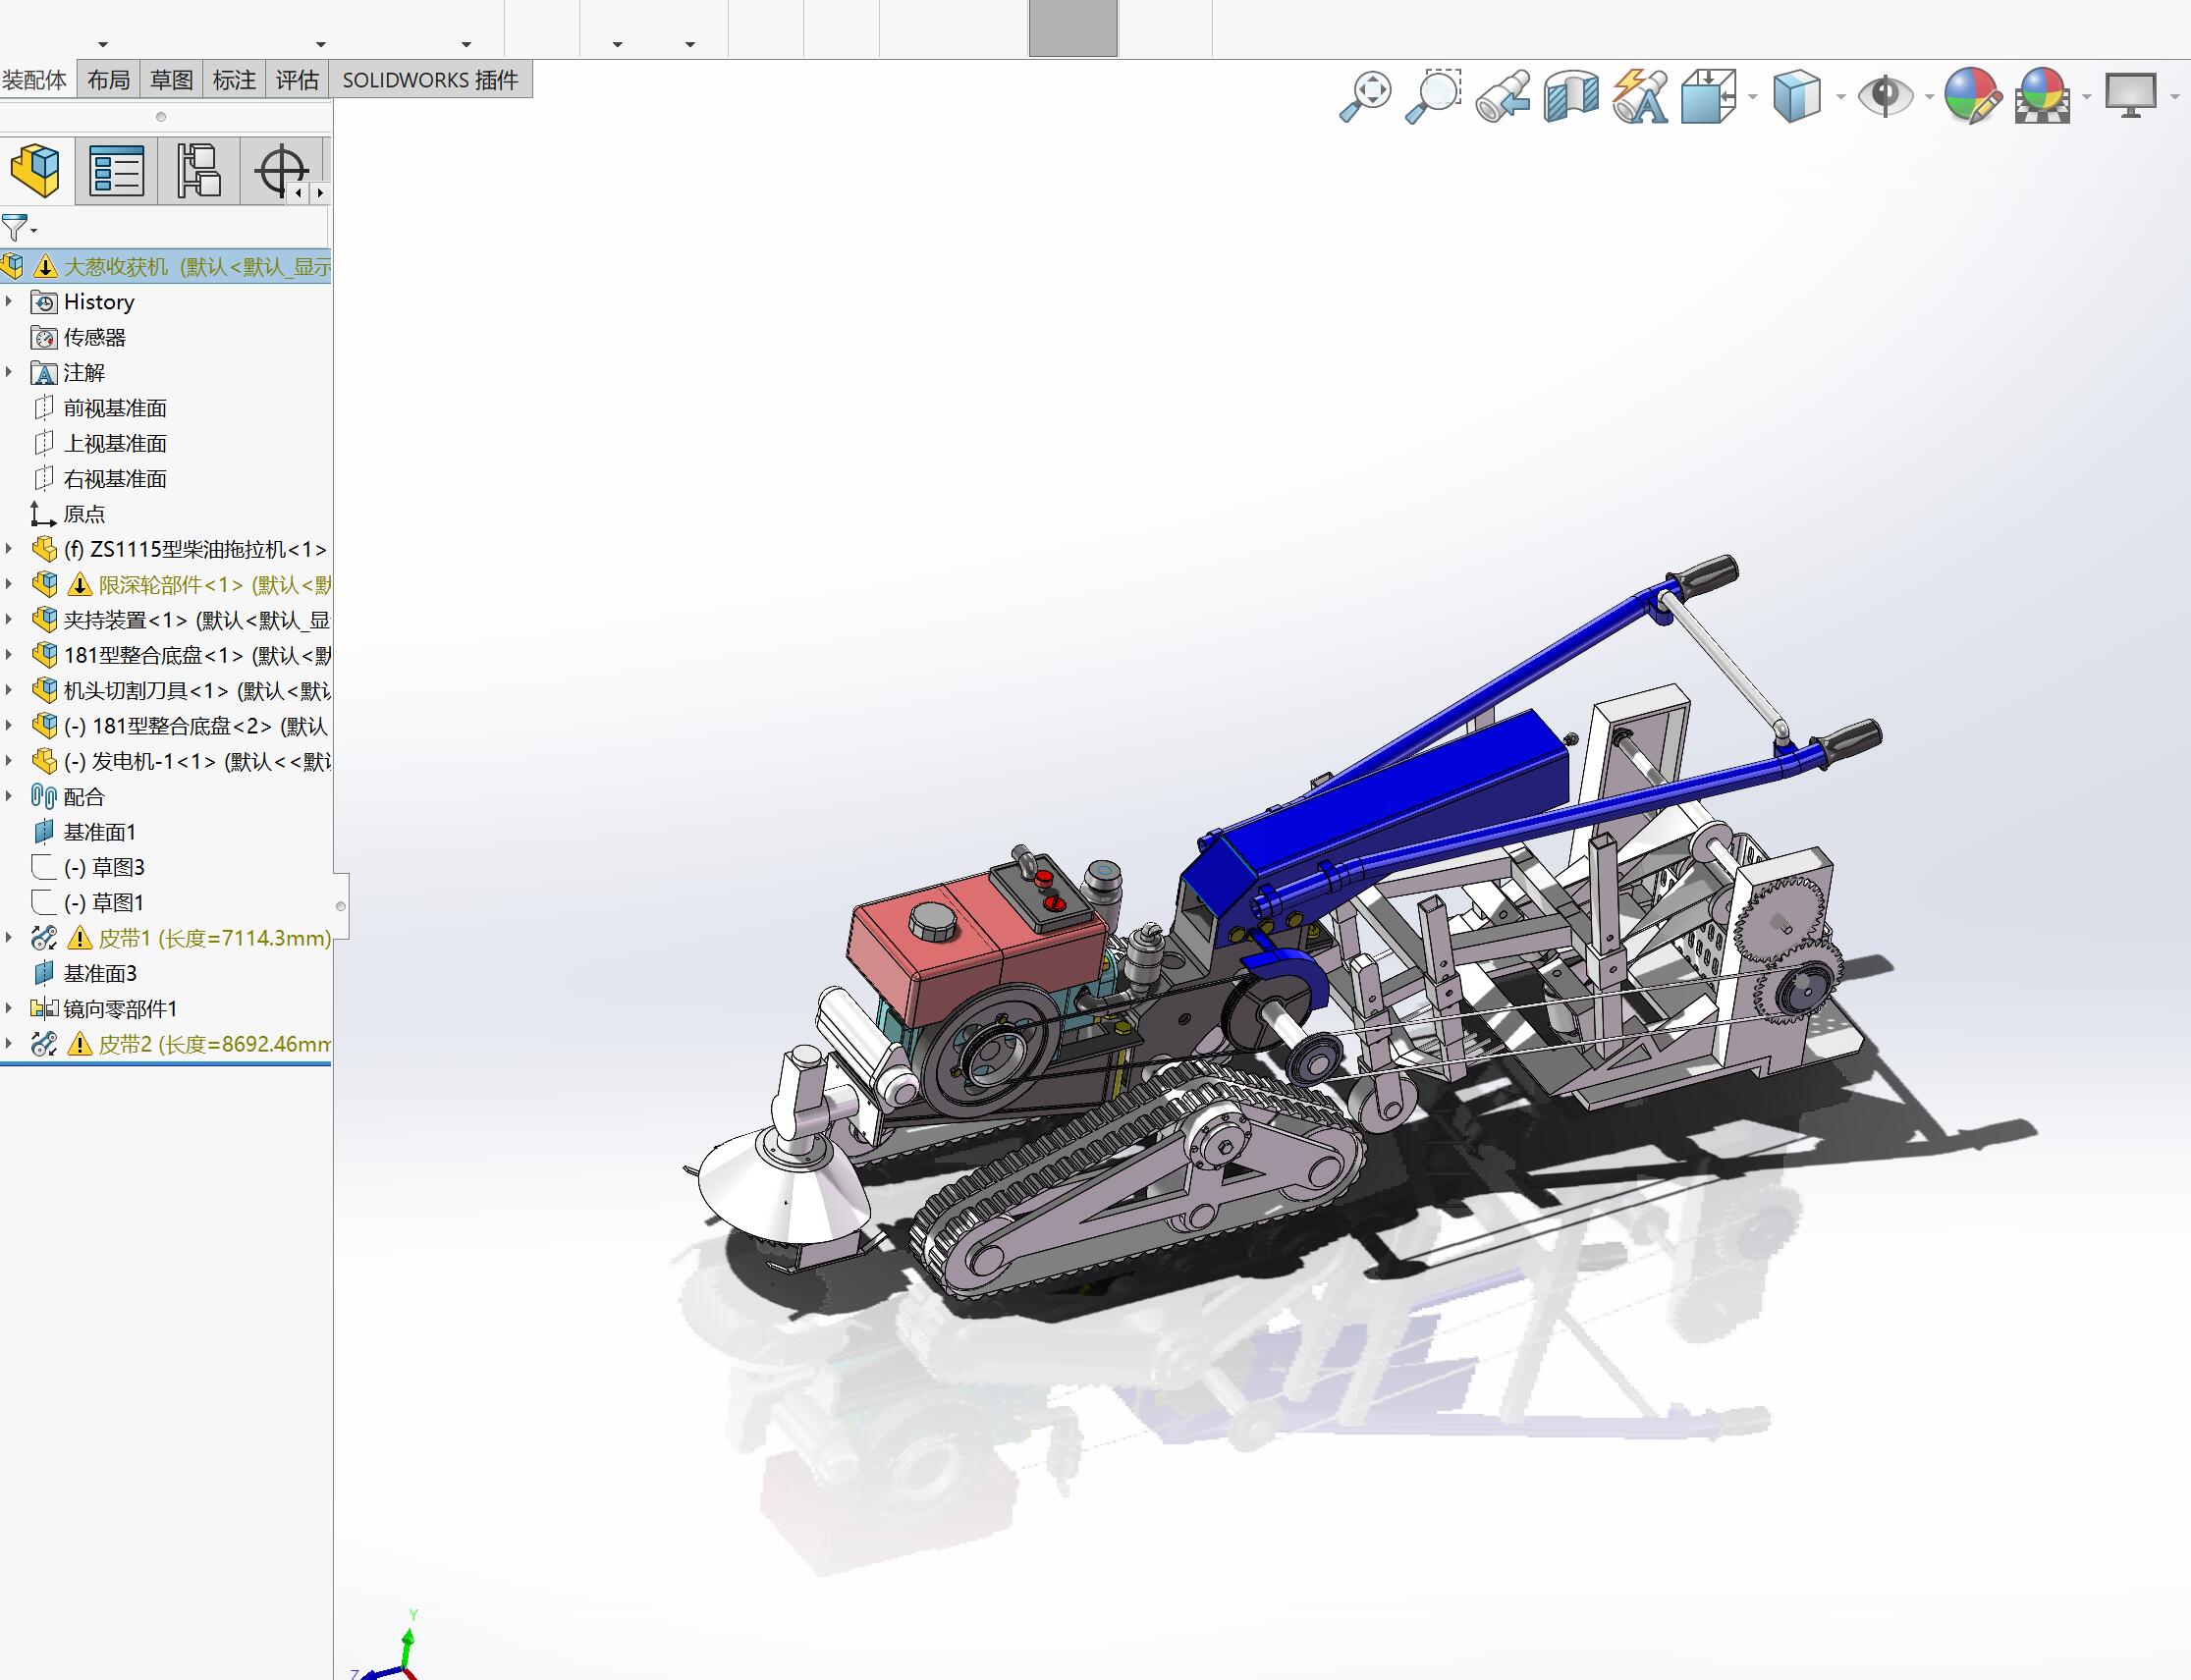Click the 皮带1 belt feature icon
Image resolution: width=2191 pixels, height=1680 pixels.
click(44, 938)
